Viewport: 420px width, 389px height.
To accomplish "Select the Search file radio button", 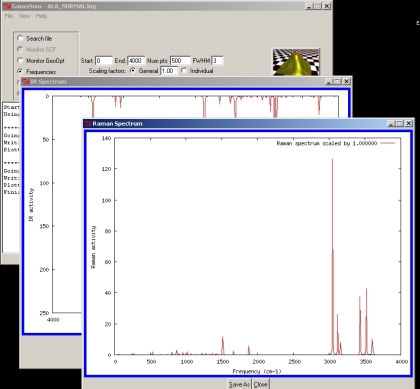I will point(20,38).
